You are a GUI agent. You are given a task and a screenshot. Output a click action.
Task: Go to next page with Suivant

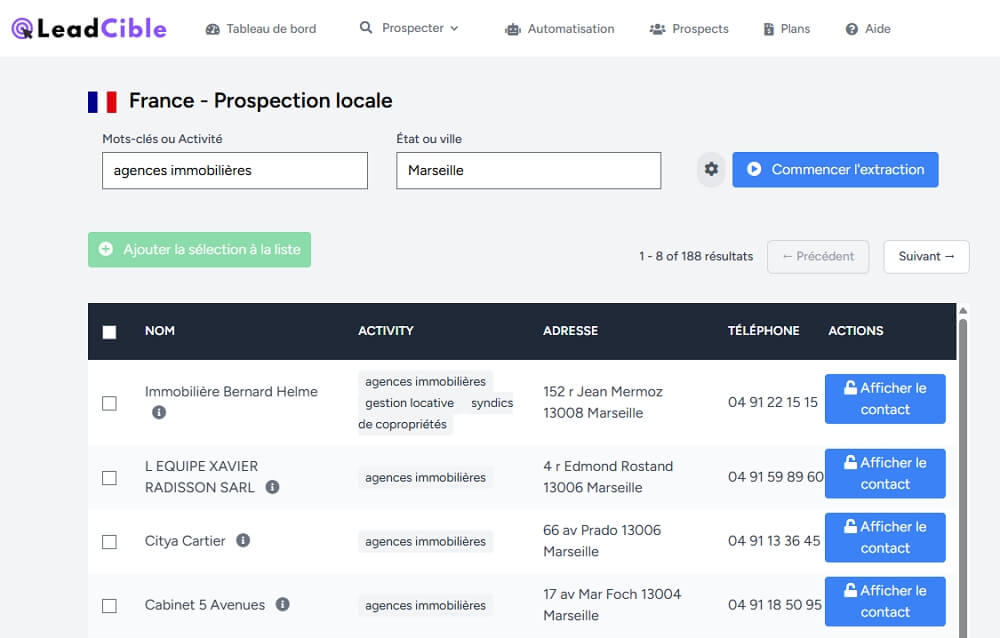pos(925,256)
